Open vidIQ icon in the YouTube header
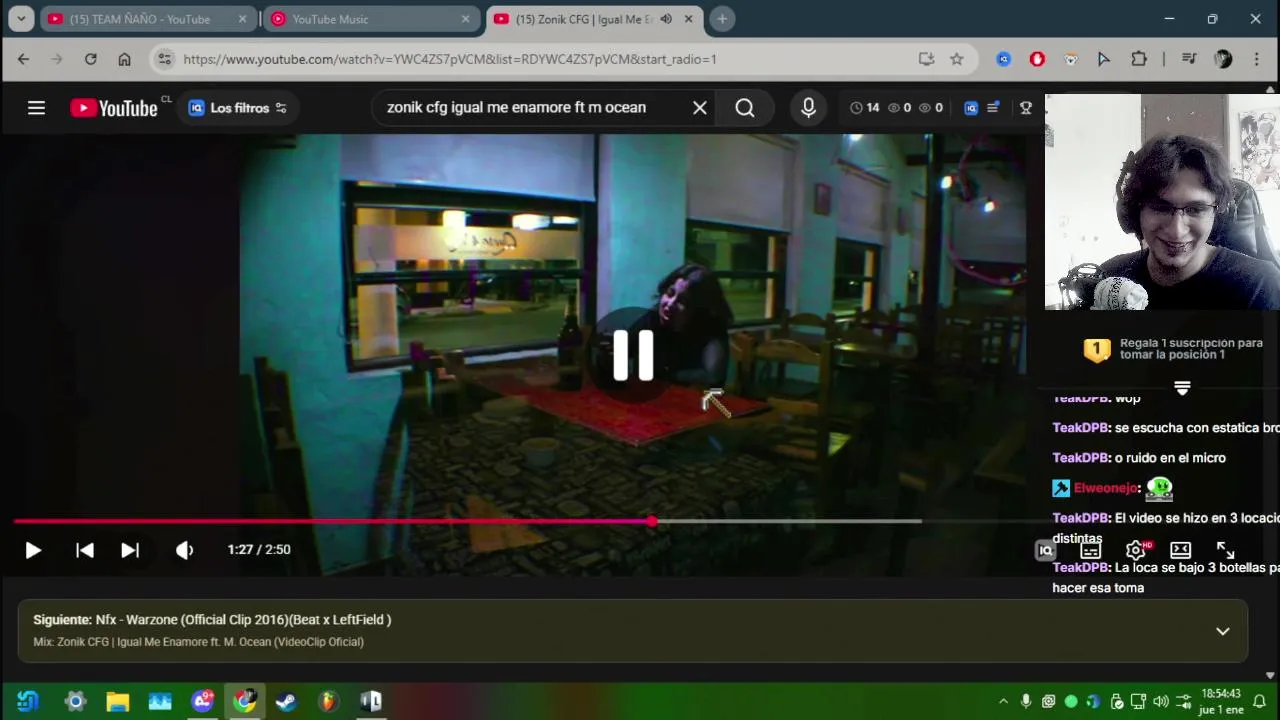 tap(971, 108)
